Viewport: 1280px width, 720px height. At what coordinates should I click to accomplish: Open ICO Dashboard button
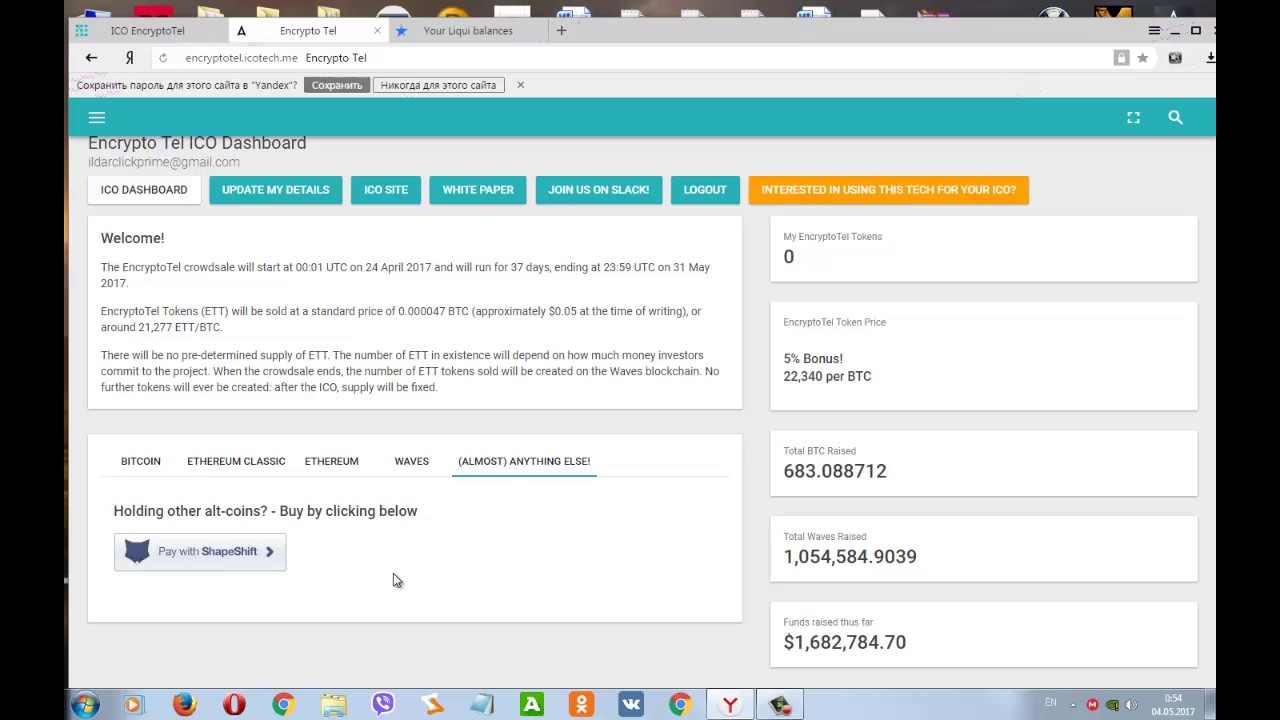pyautogui.click(x=144, y=190)
